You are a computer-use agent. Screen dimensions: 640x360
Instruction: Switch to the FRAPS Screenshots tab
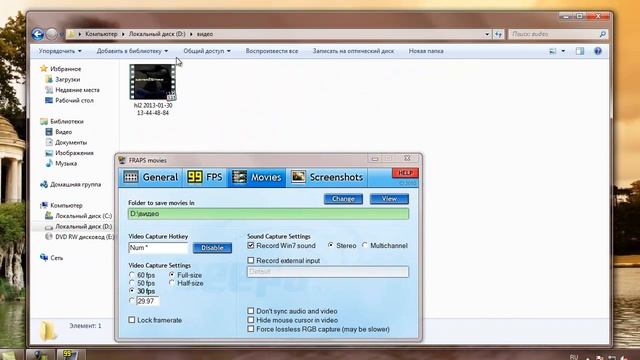[327, 177]
